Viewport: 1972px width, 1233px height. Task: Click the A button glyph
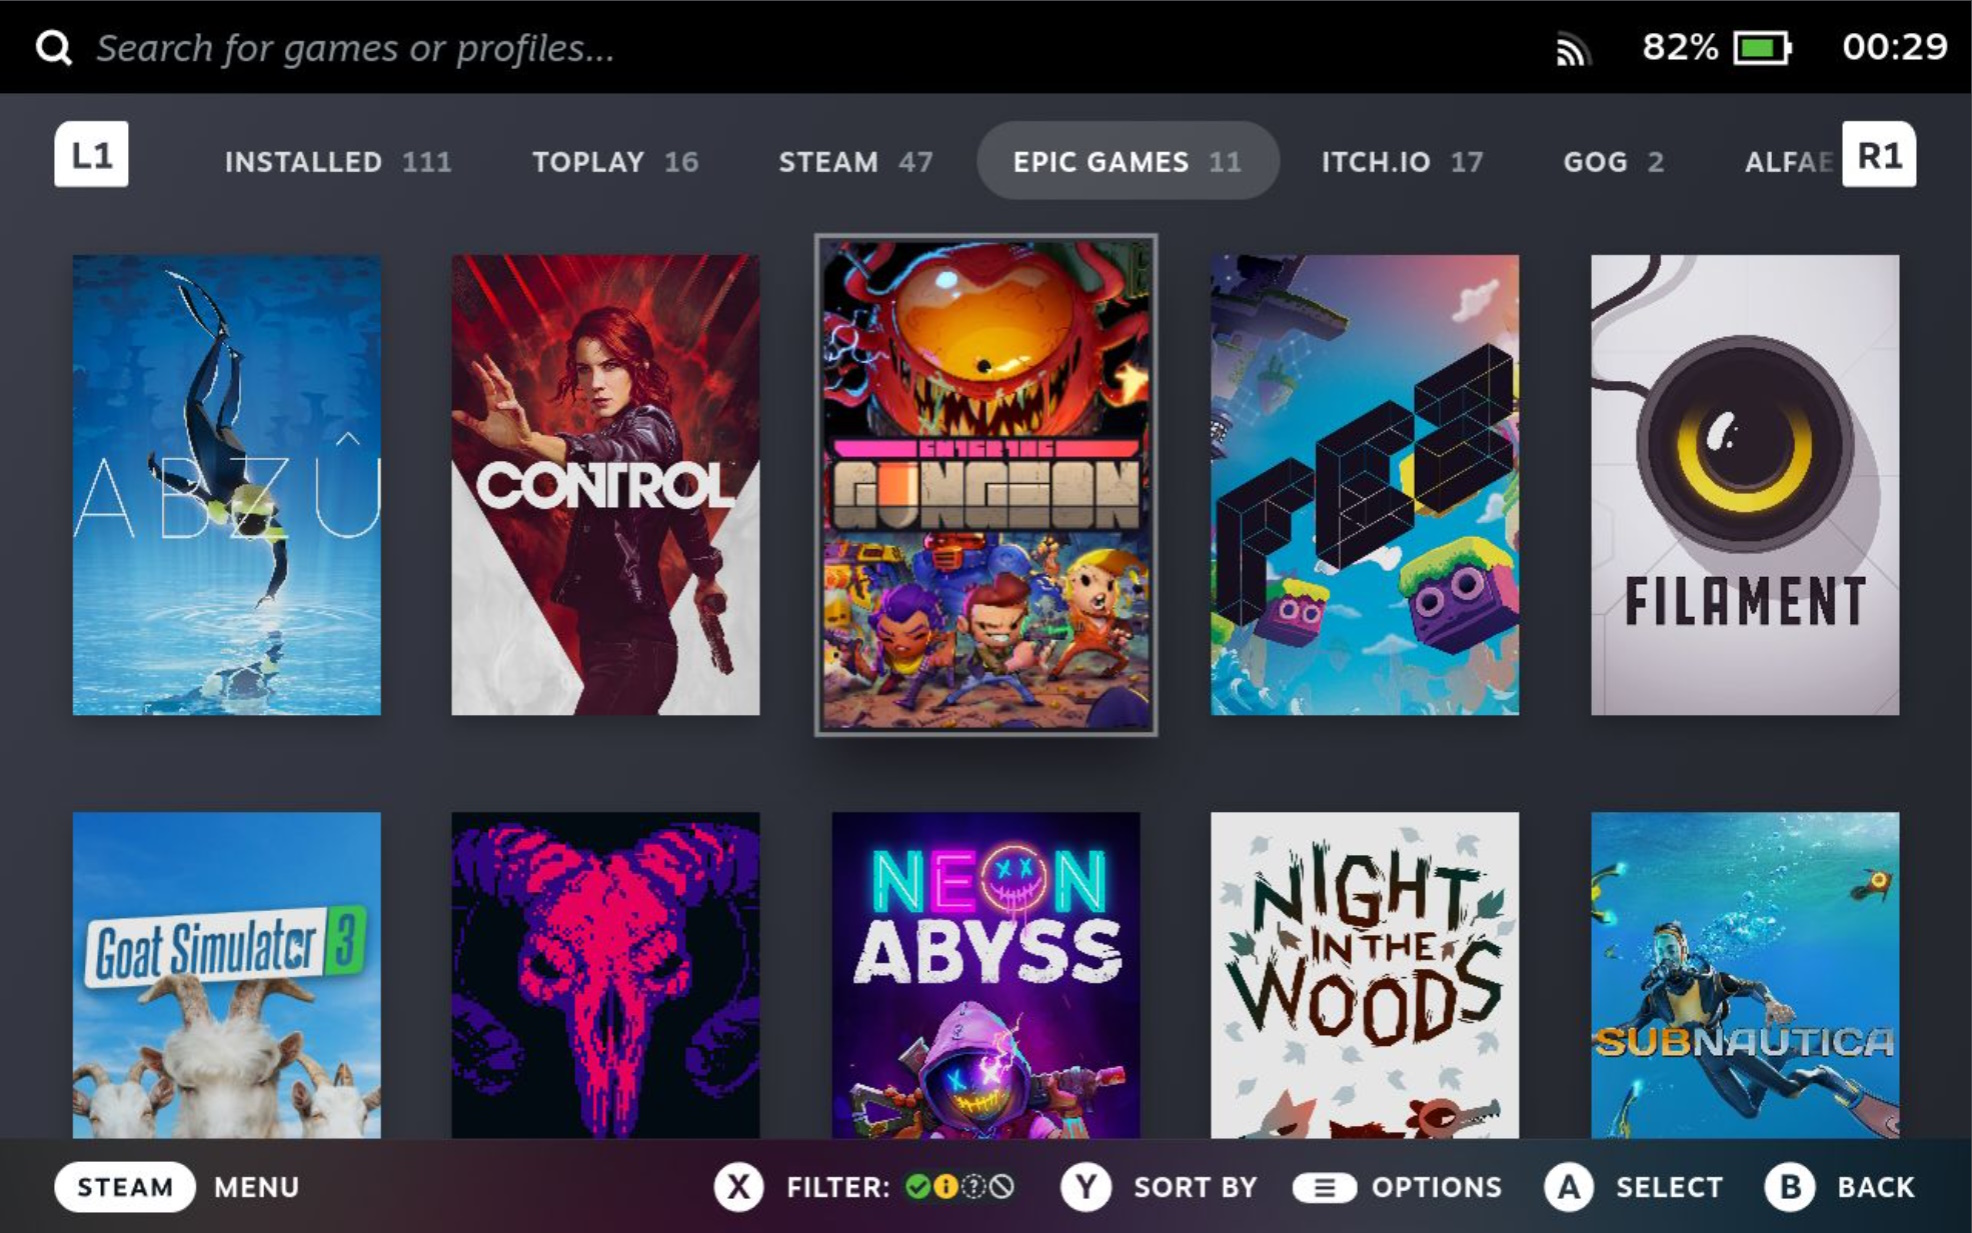click(1568, 1187)
